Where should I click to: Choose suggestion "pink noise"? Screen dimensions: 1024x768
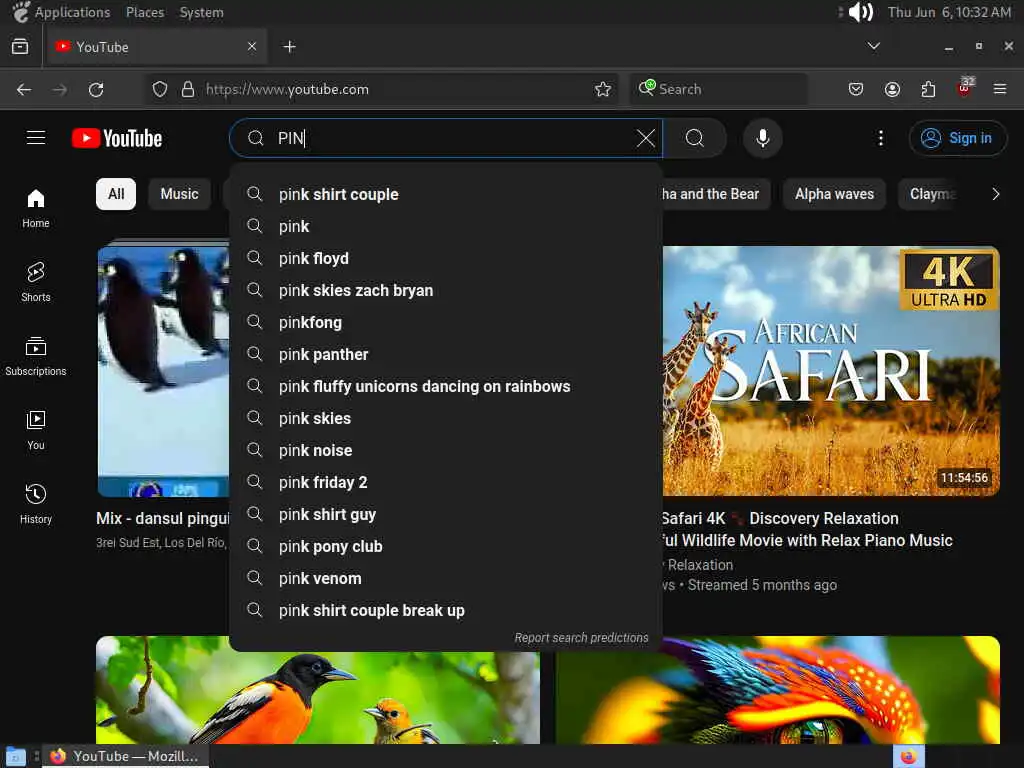(445, 450)
